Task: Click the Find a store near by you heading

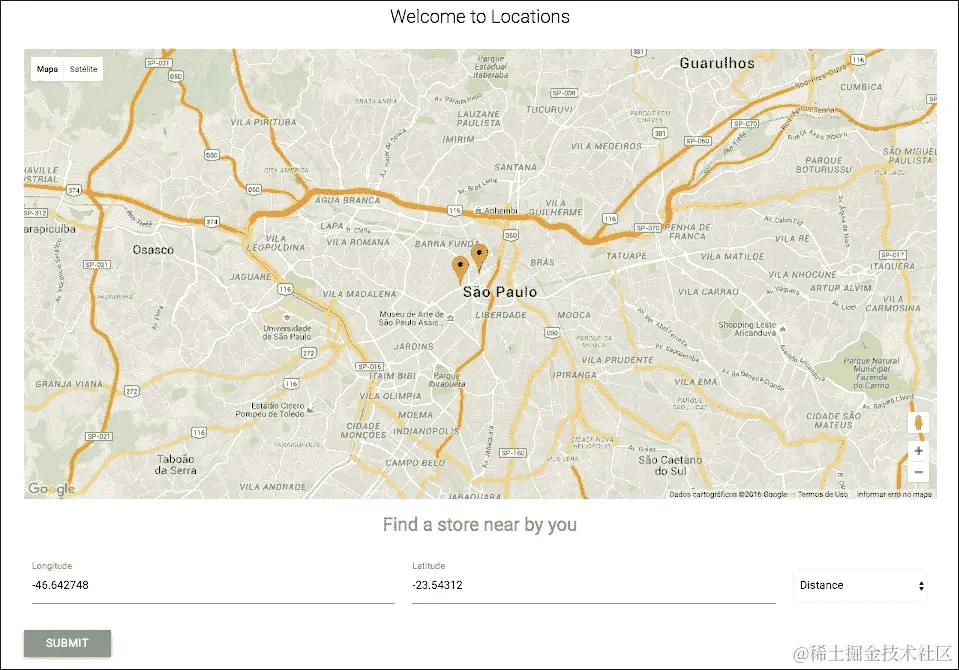Action: coord(480,524)
